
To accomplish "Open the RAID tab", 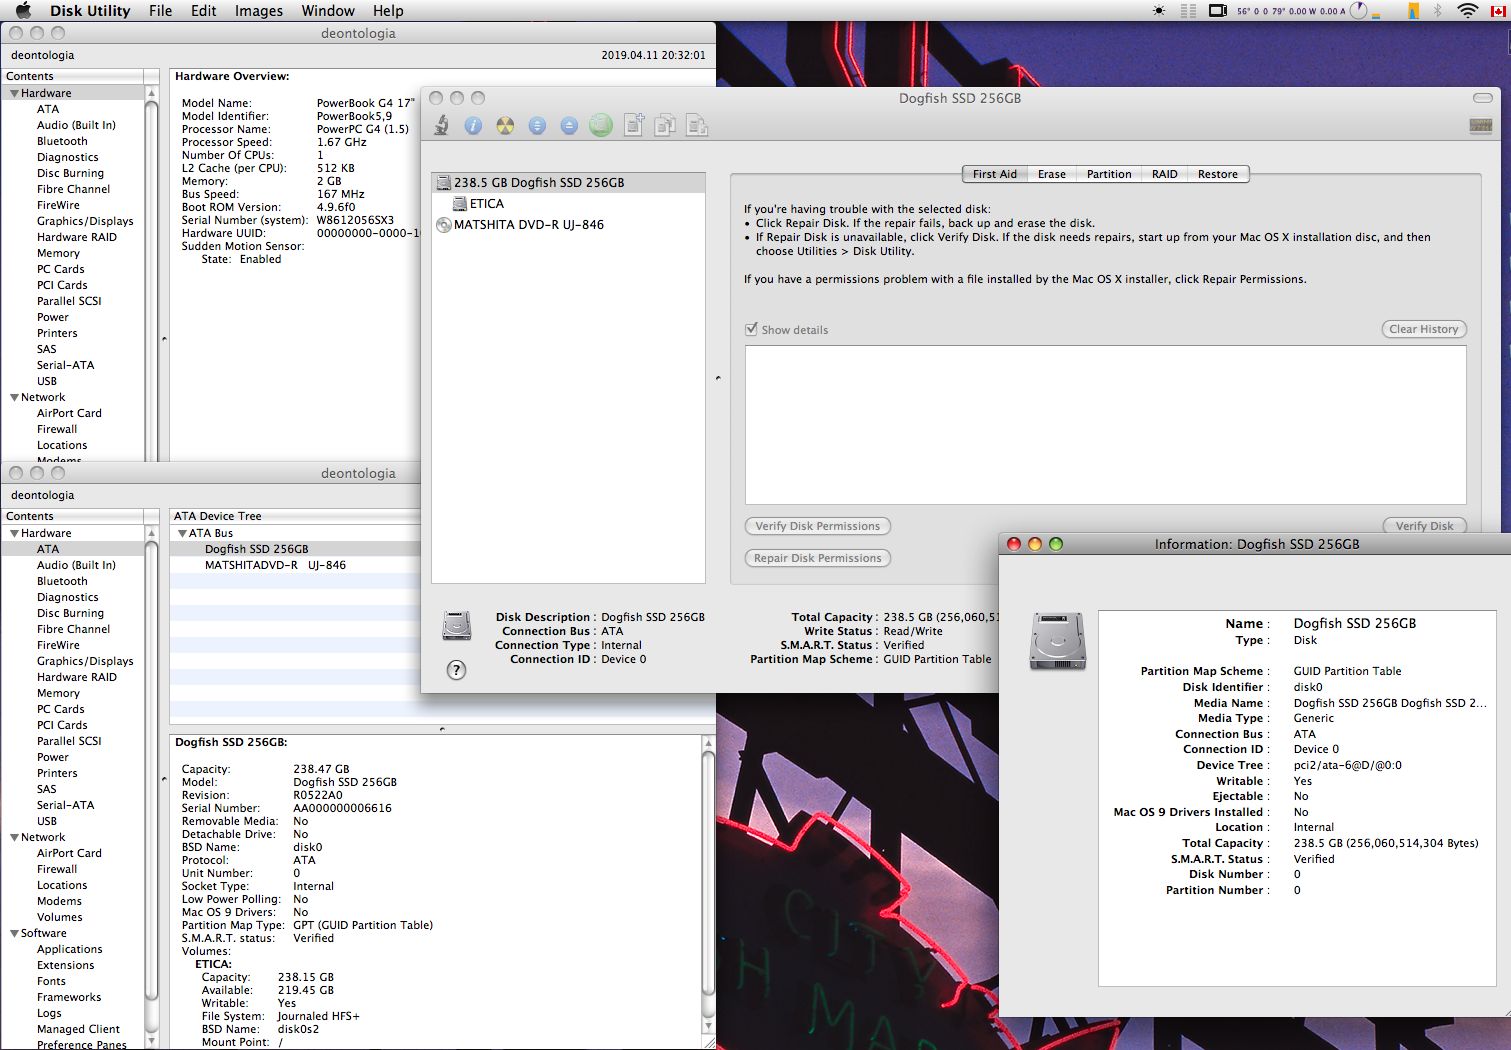I will point(1164,174).
